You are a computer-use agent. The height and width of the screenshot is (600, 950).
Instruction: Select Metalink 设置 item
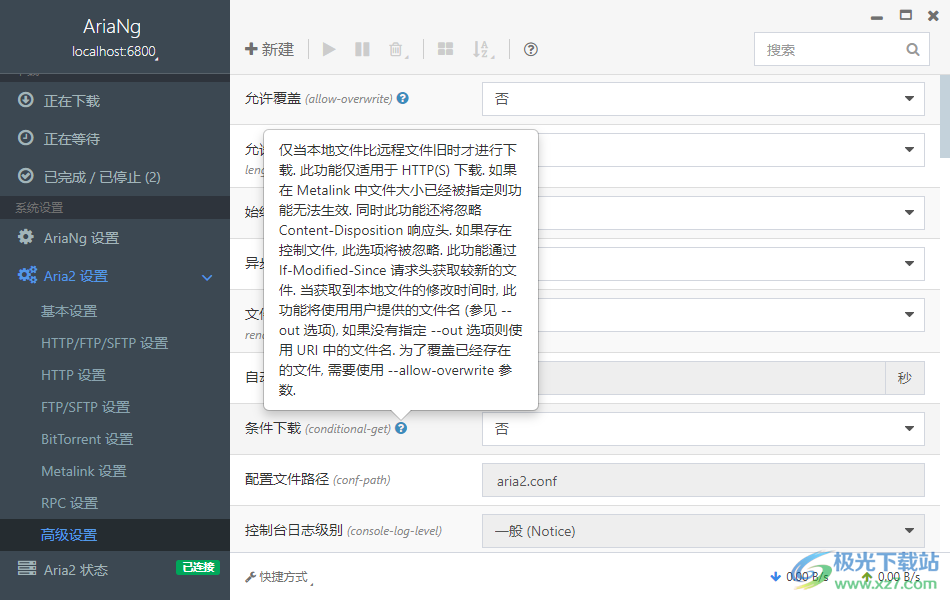(84, 471)
